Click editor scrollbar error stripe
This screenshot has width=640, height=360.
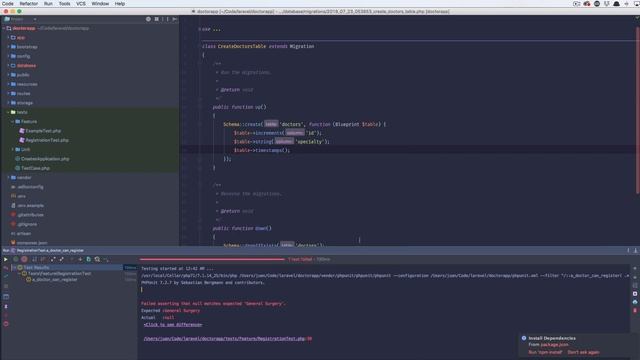[637, 110]
